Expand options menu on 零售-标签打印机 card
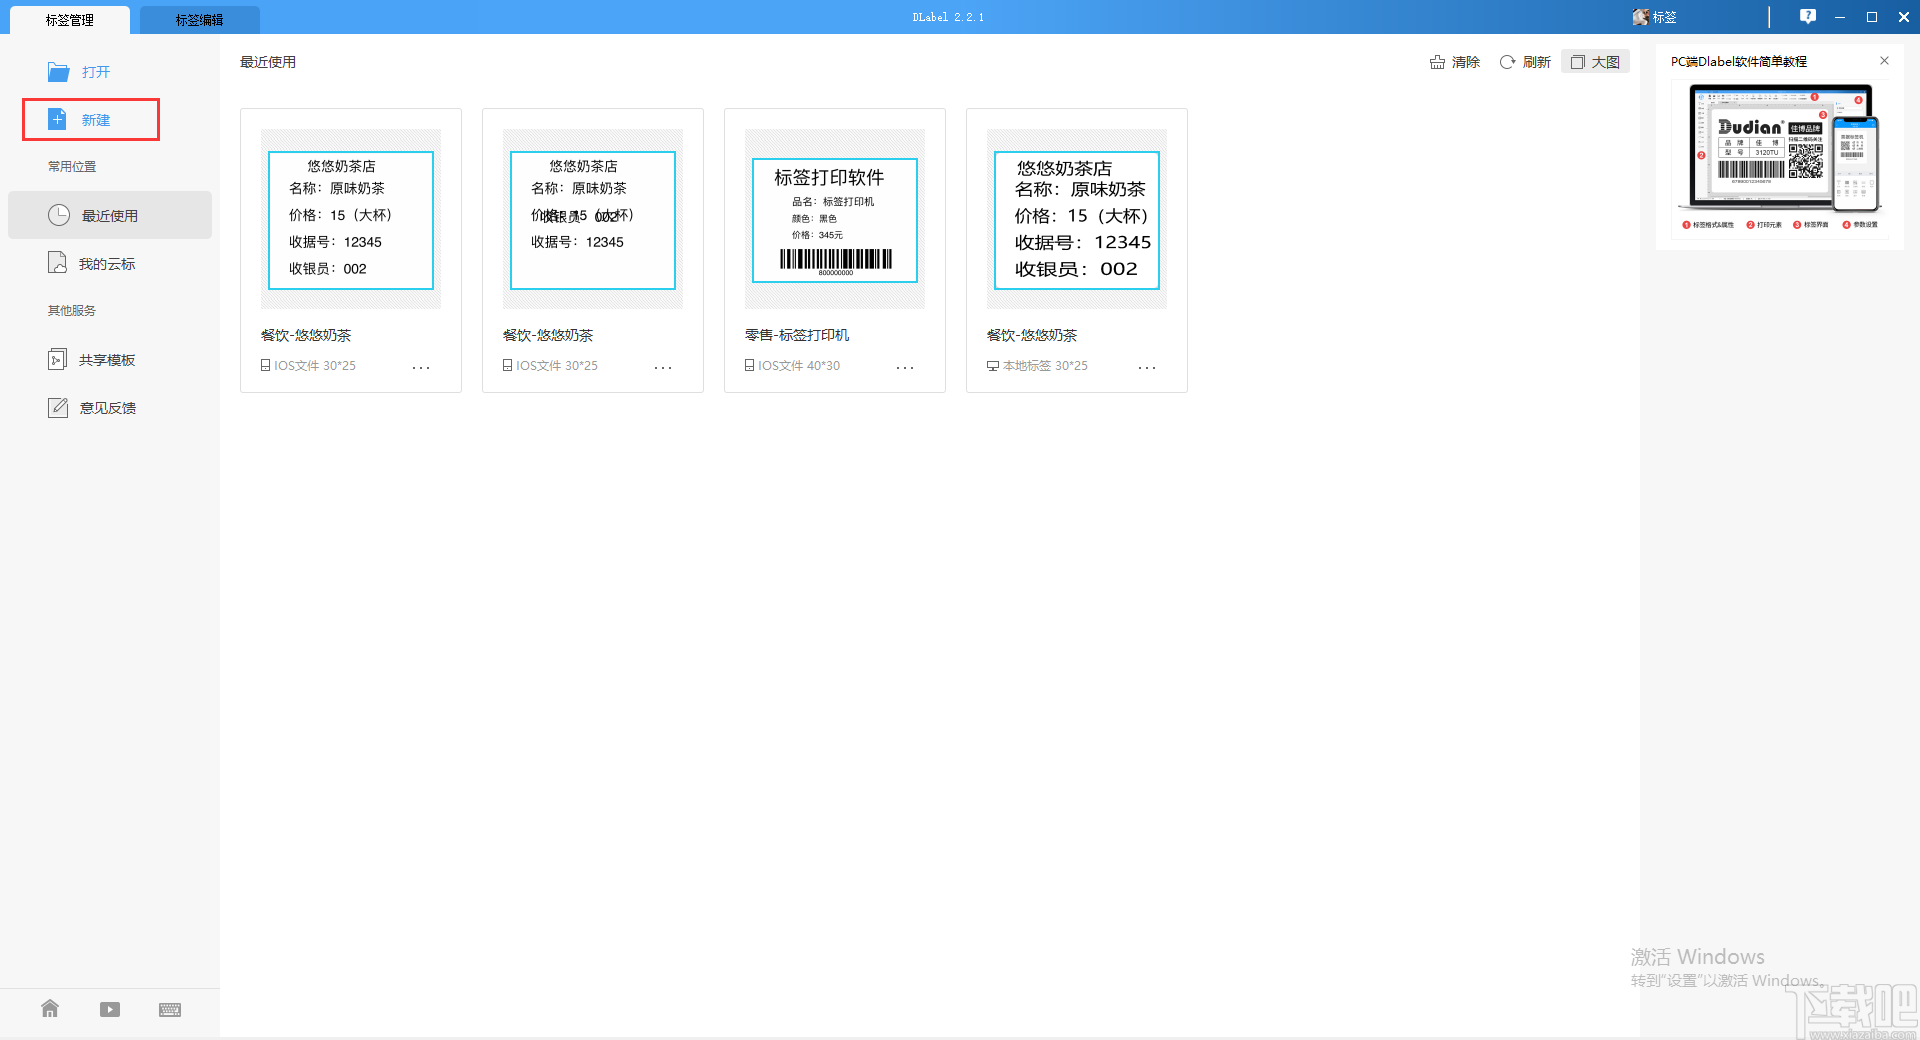 905,367
